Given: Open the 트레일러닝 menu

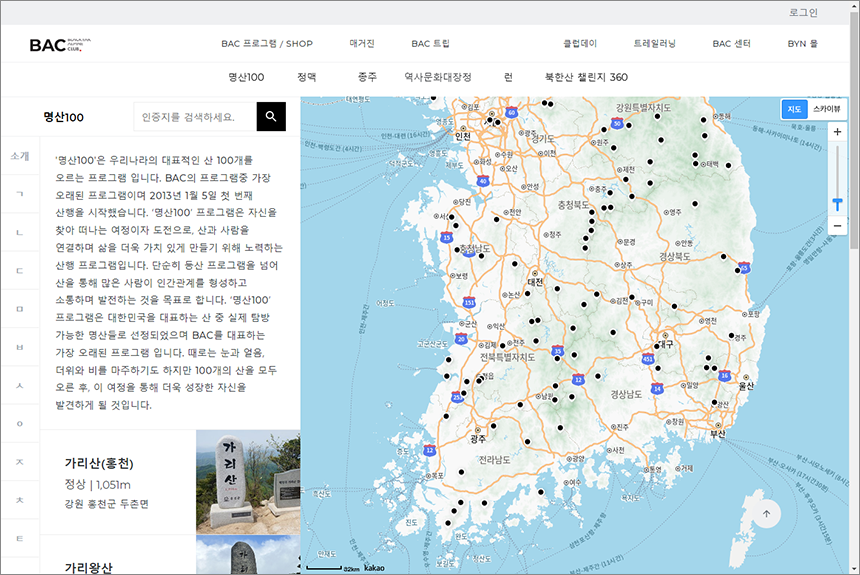Looking at the screenshot, I should 654,44.
